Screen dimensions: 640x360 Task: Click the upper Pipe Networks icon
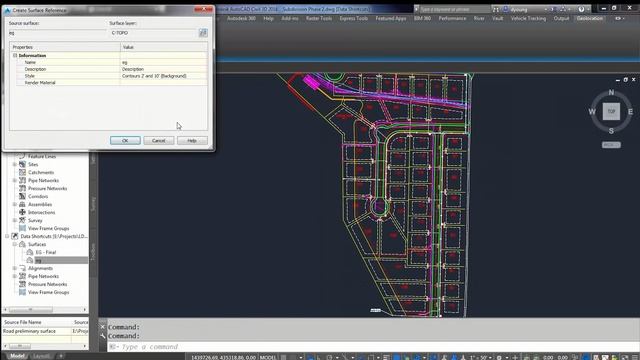(22, 180)
